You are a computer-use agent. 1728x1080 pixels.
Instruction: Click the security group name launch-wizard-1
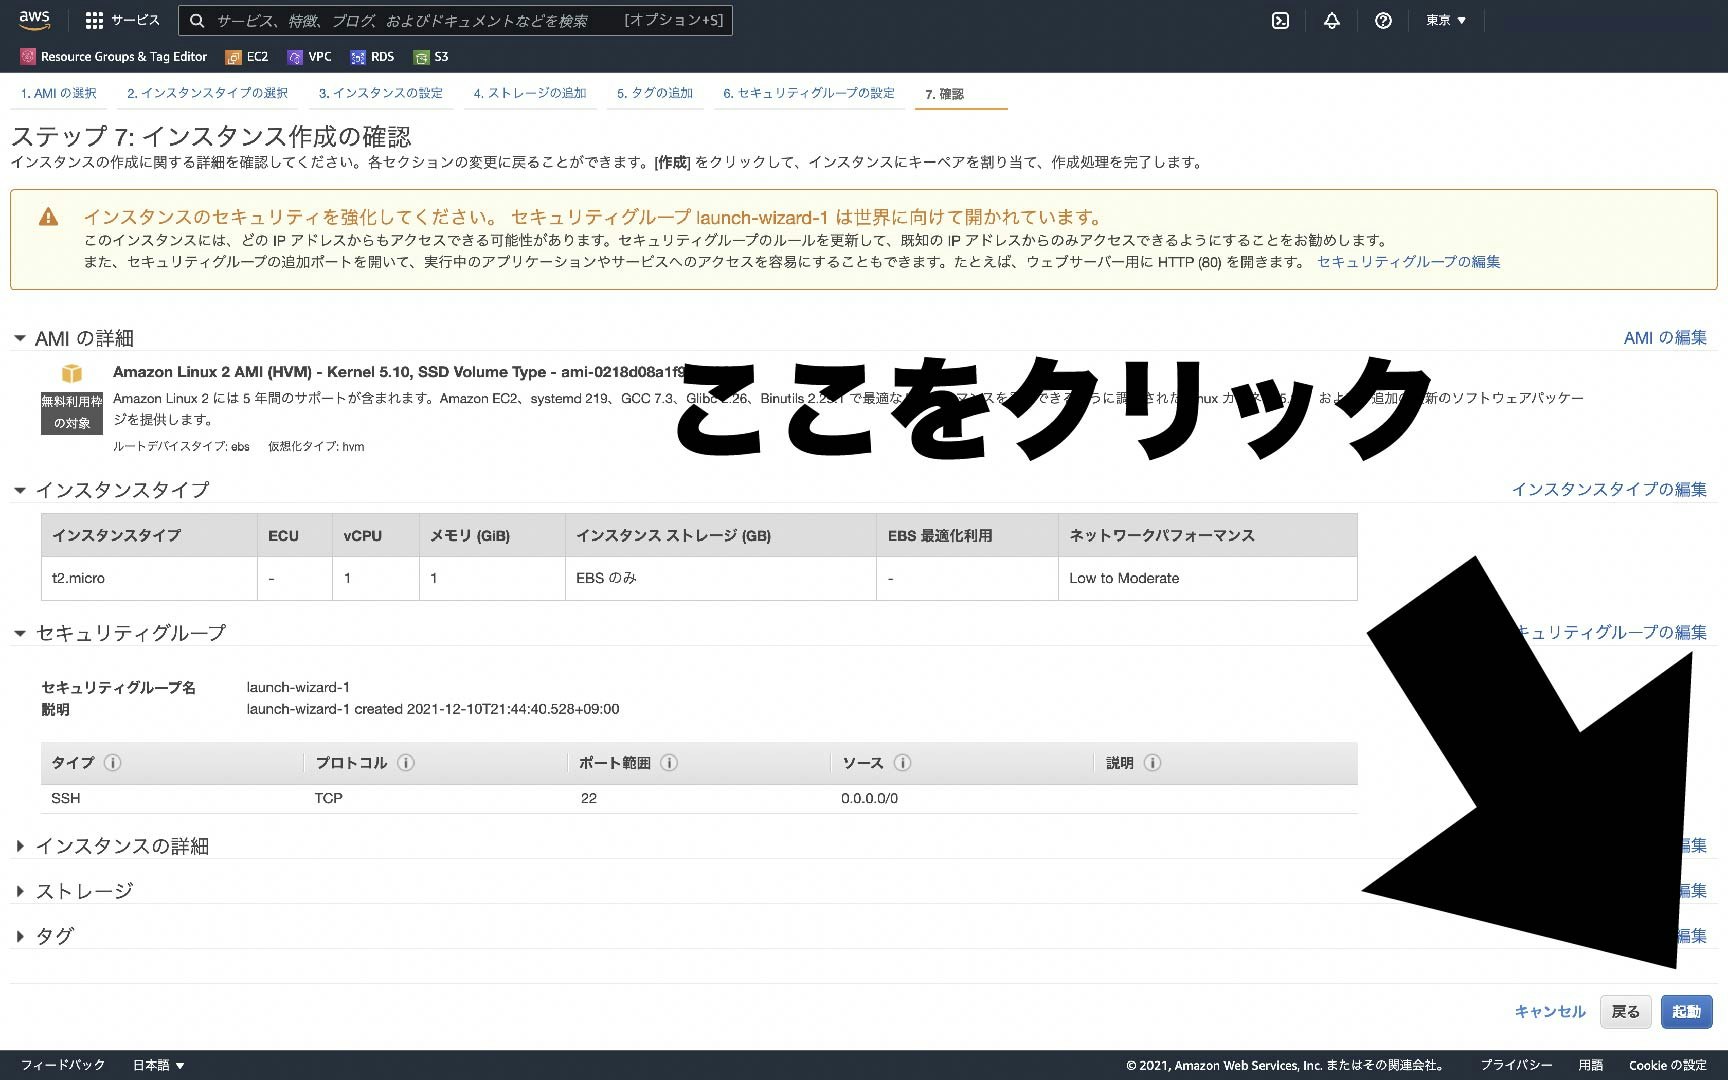(x=298, y=687)
